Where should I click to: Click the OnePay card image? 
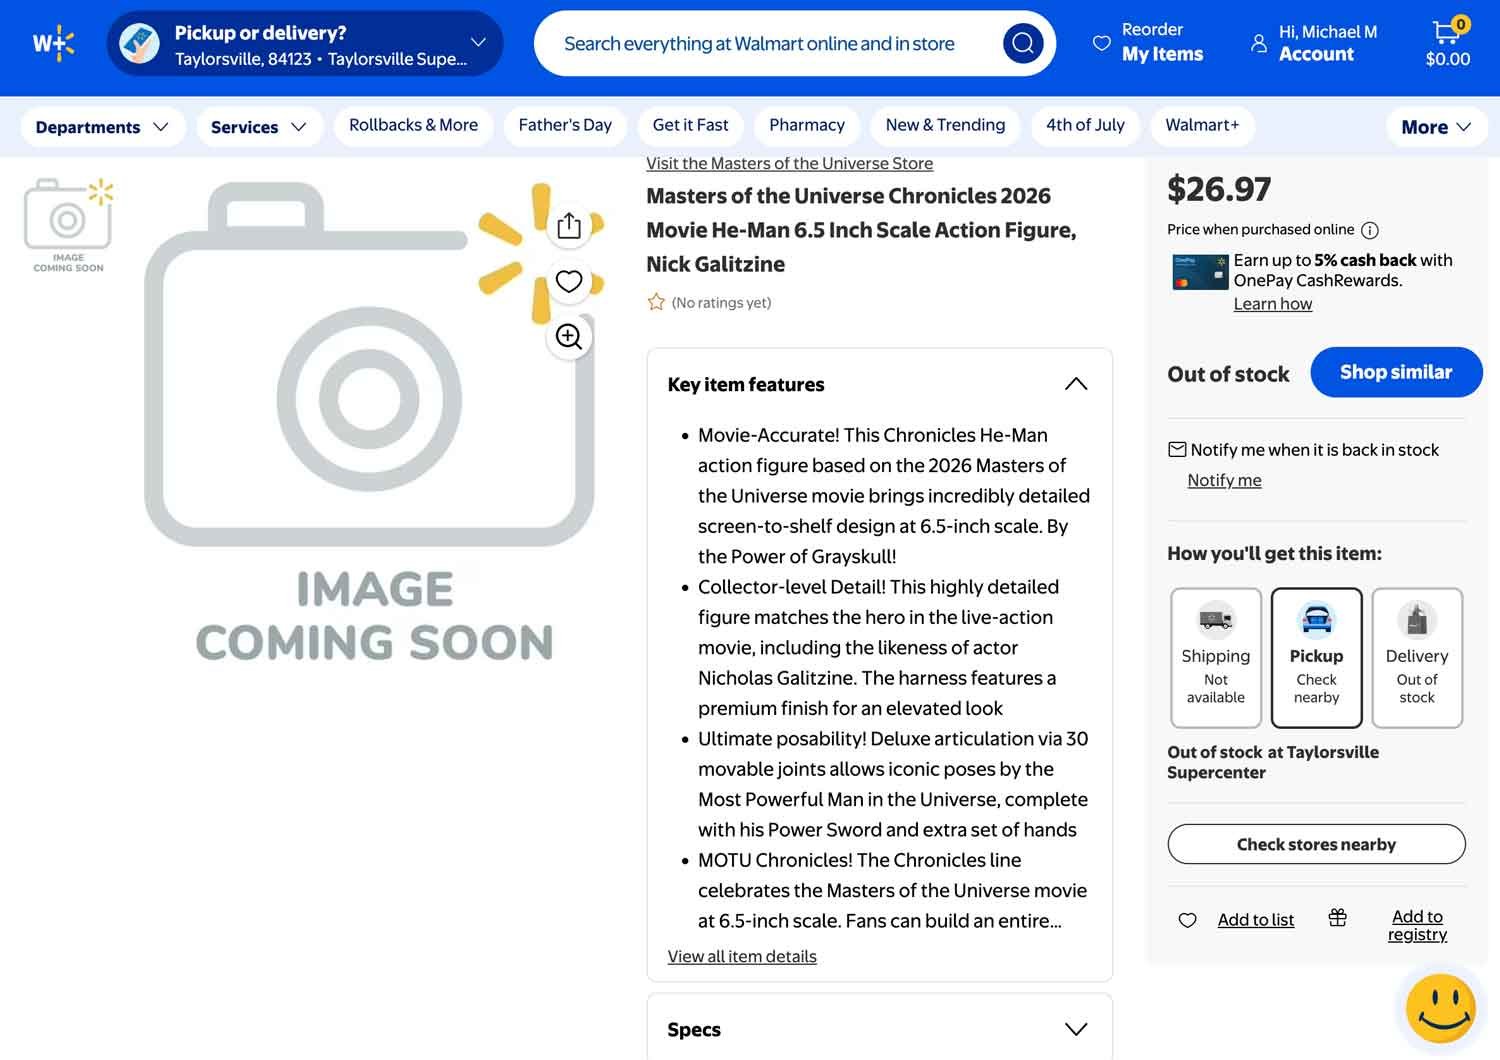(x=1200, y=272)
